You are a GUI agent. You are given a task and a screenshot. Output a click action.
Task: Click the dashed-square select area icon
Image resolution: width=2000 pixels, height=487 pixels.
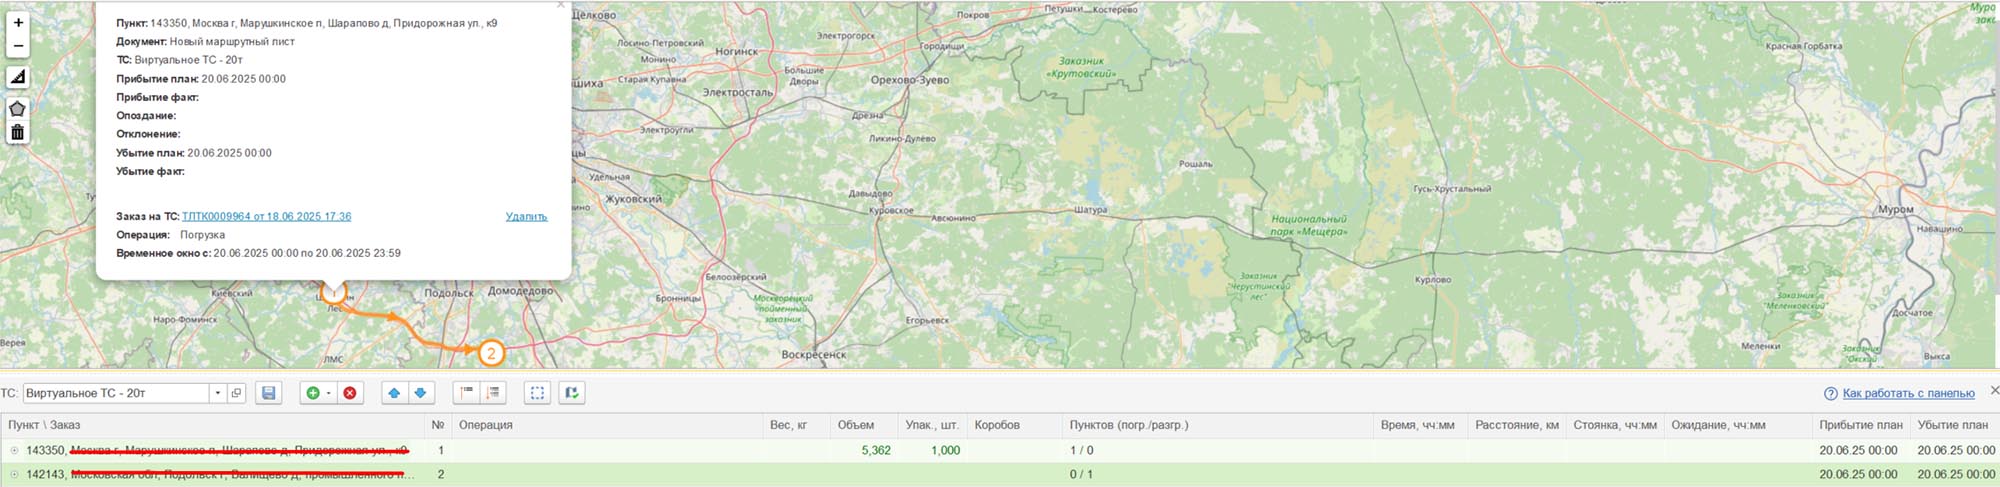click(x=537, y=393)
